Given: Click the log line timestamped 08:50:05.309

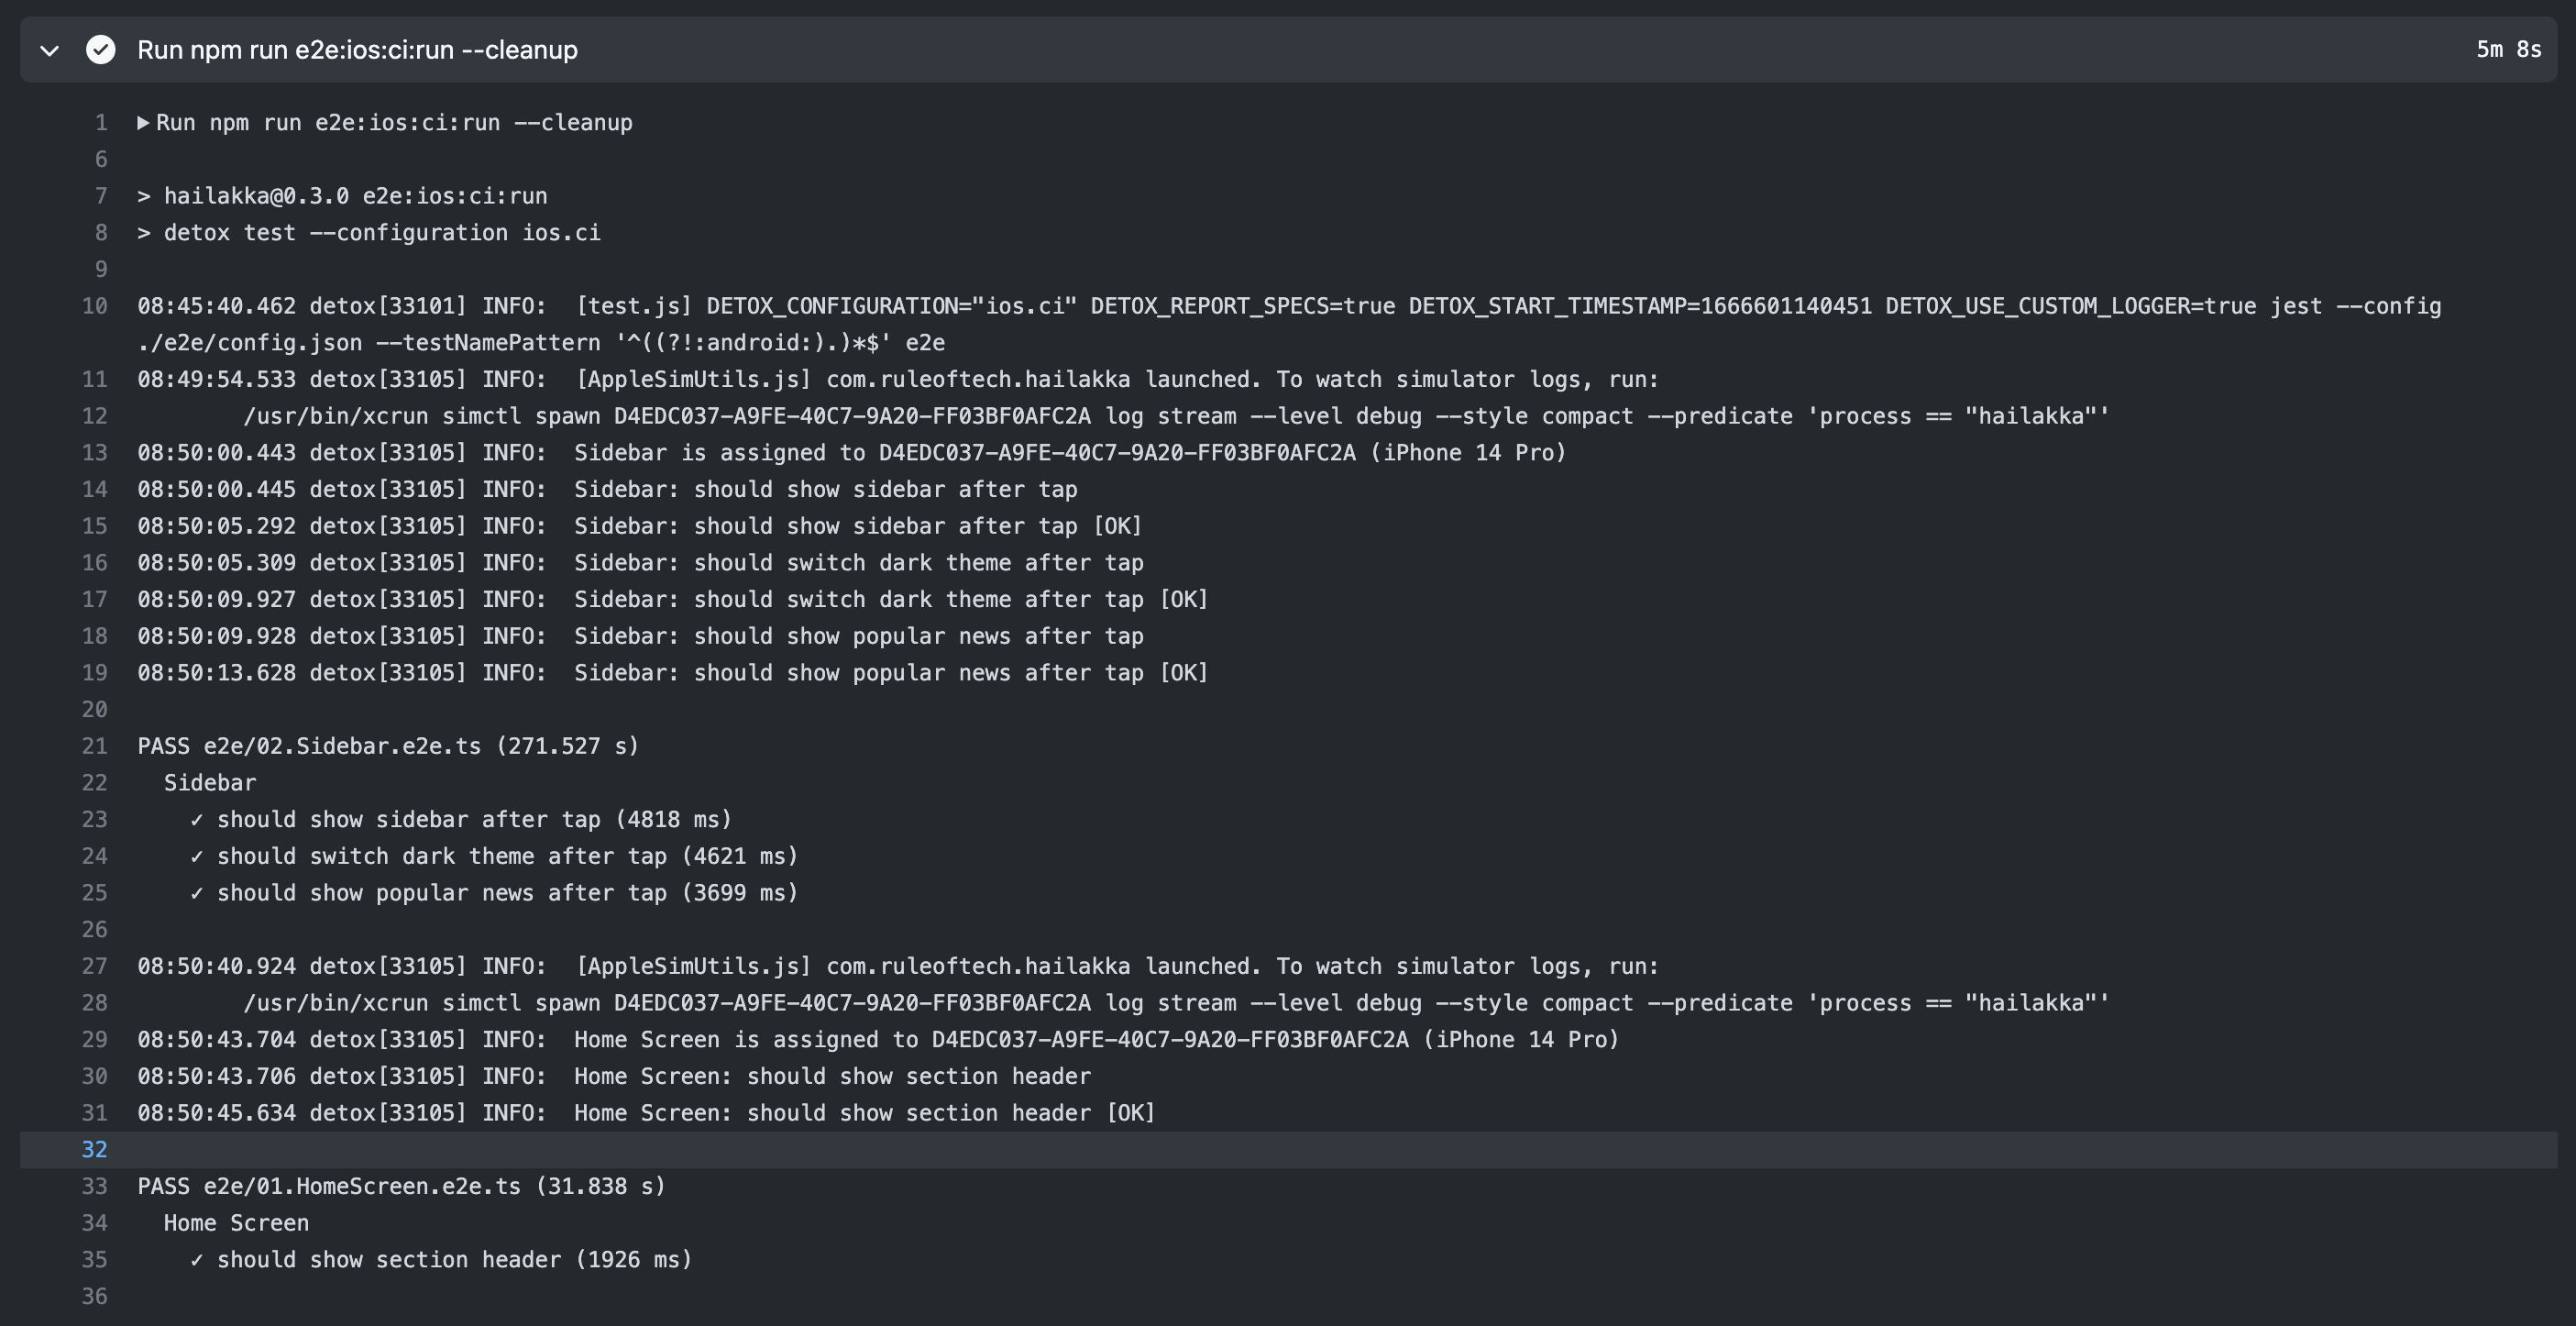Looking at the screenshot, I should tap(640, 563).
